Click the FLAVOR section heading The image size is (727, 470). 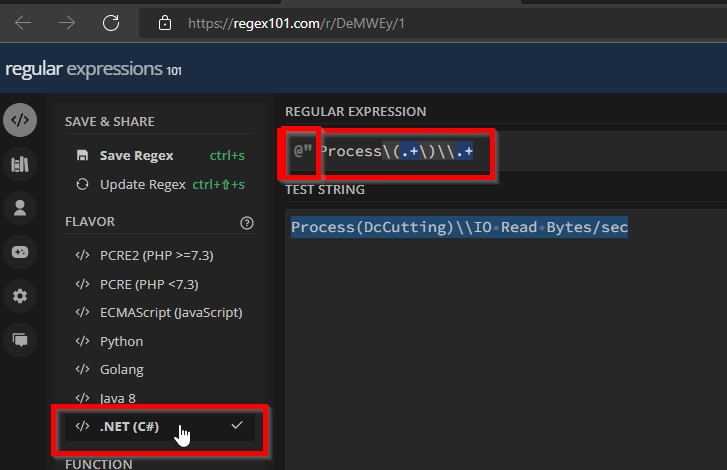(x=90, y=222)
